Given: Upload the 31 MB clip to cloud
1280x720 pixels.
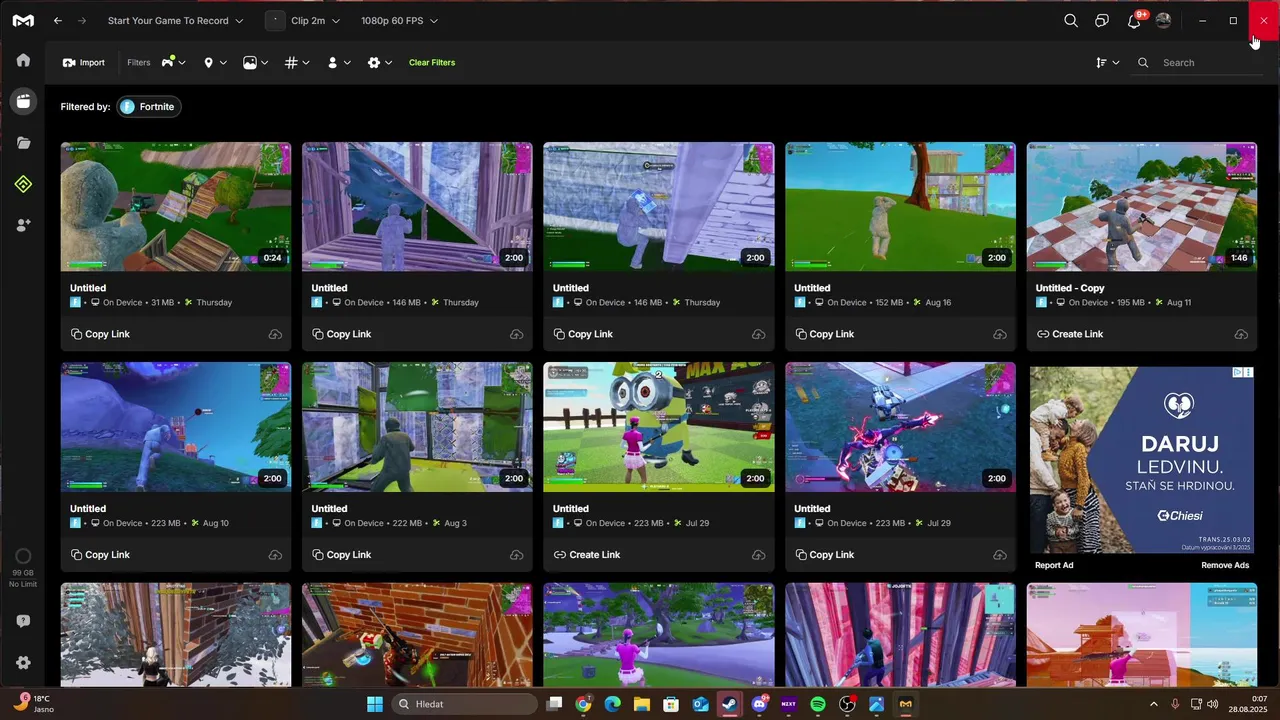Looking at the screenshot, I should coord(275,334).
